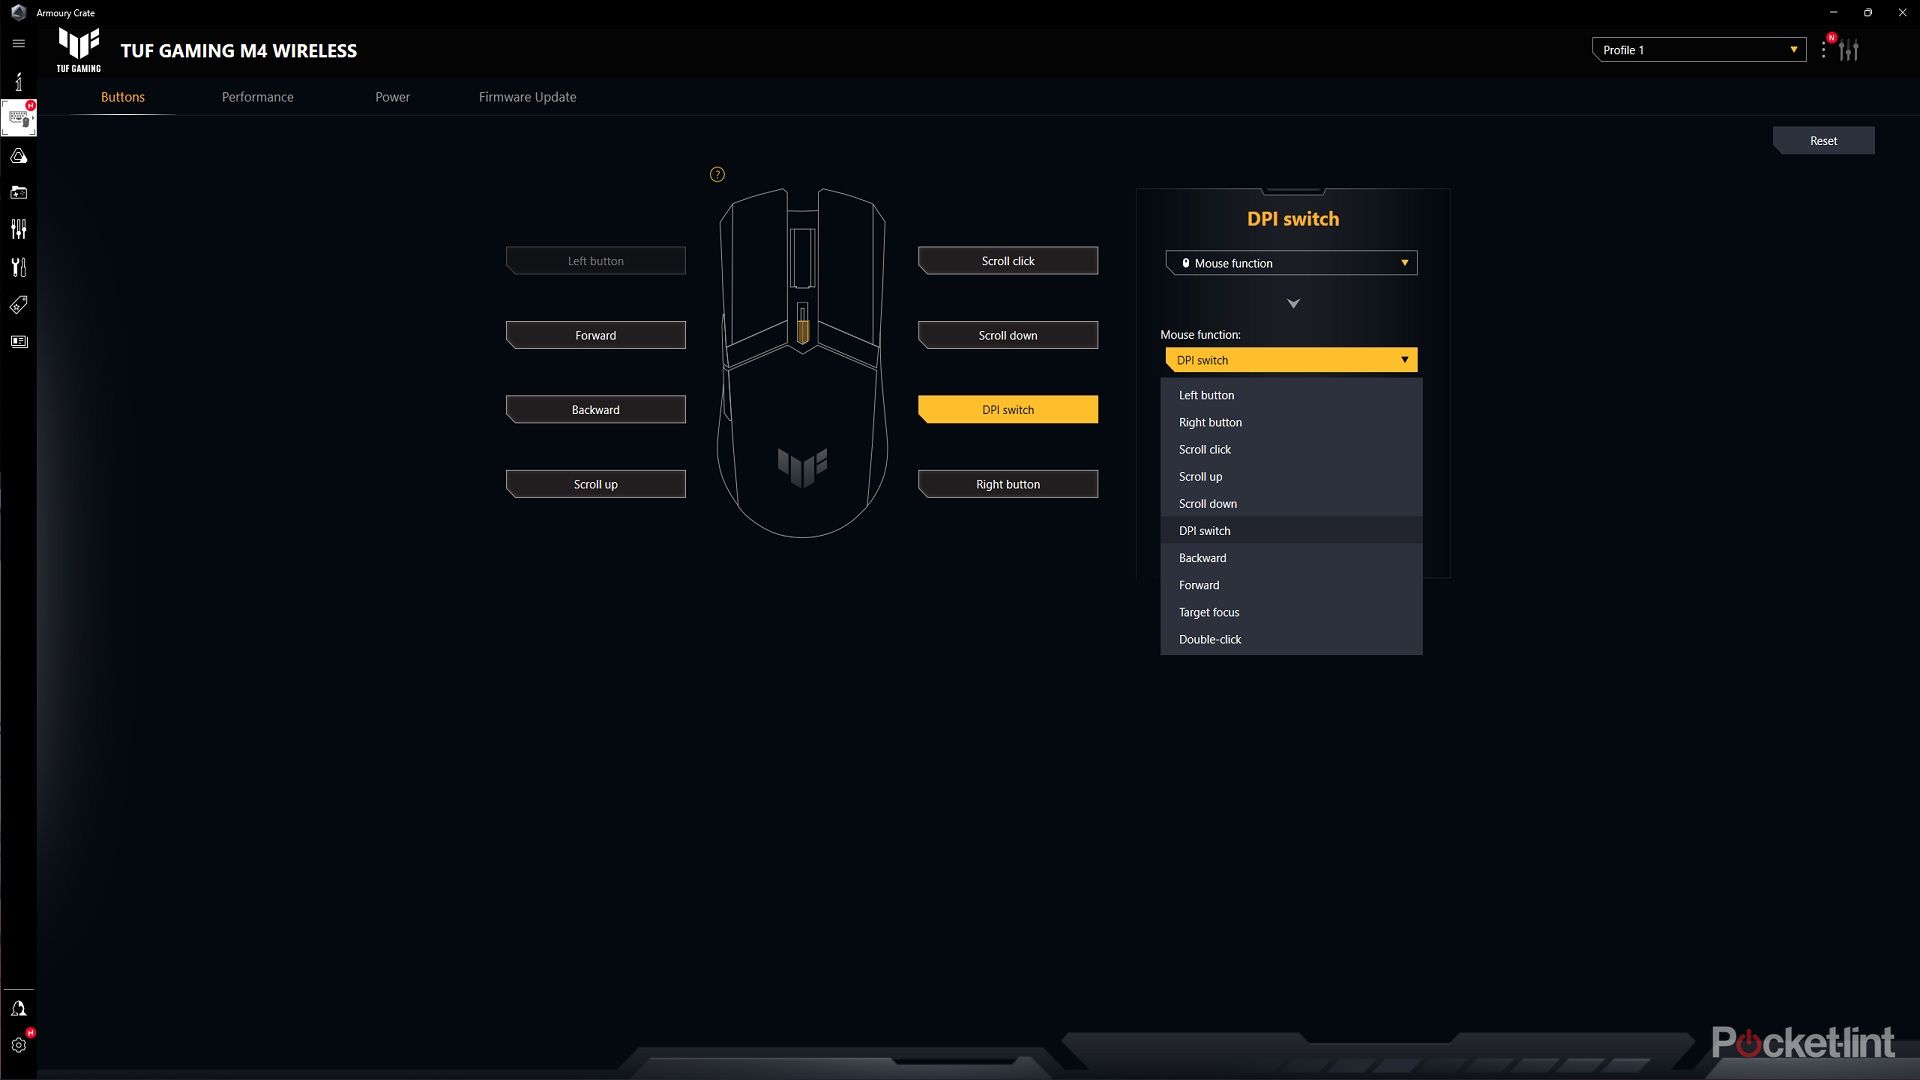Open notifications bell icon in sidebar

[18, 1009]
